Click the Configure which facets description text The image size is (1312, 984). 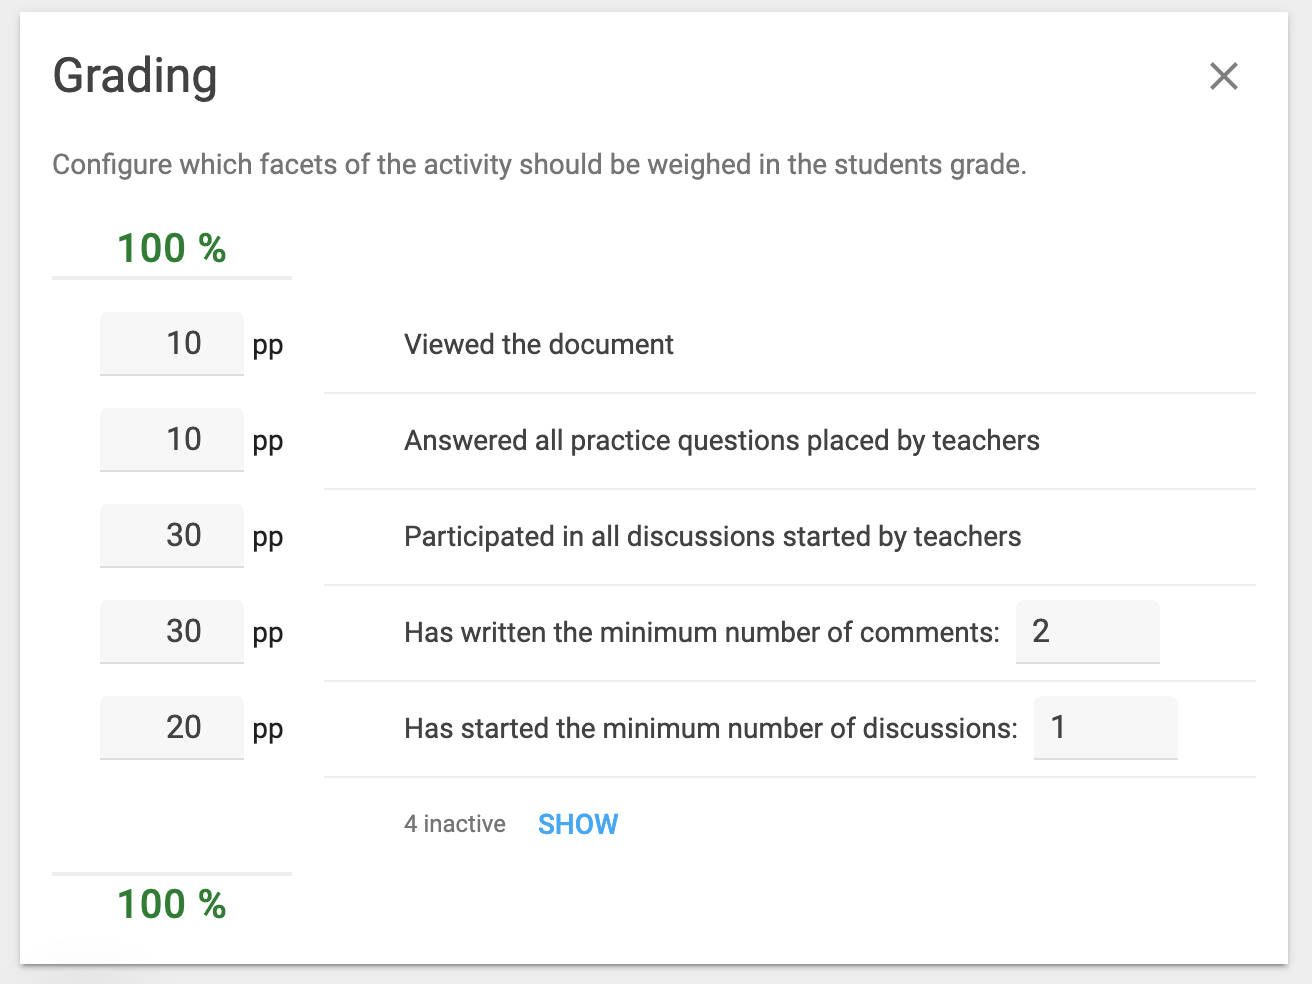point(540,164)
